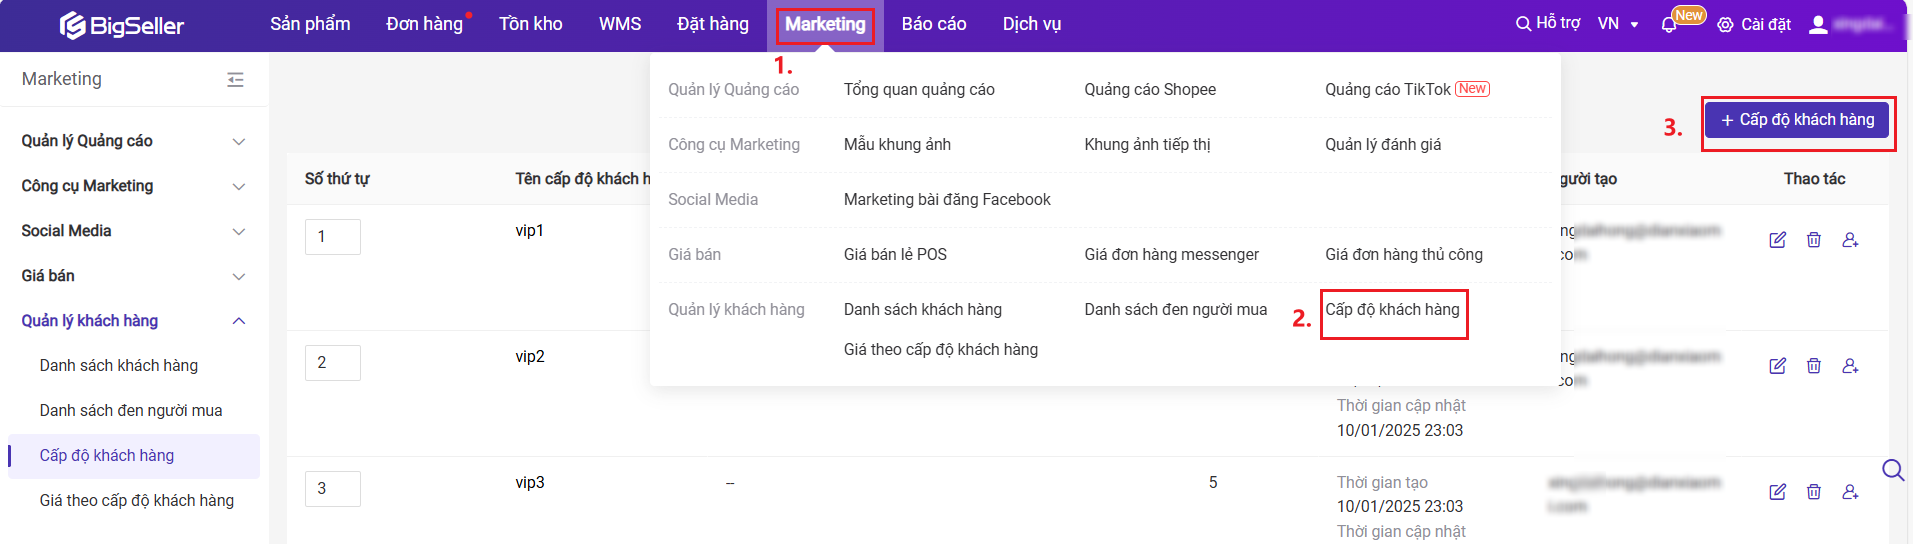Click the edit icon for vip1 row
1913x544 pixels.
(1777, 240)
